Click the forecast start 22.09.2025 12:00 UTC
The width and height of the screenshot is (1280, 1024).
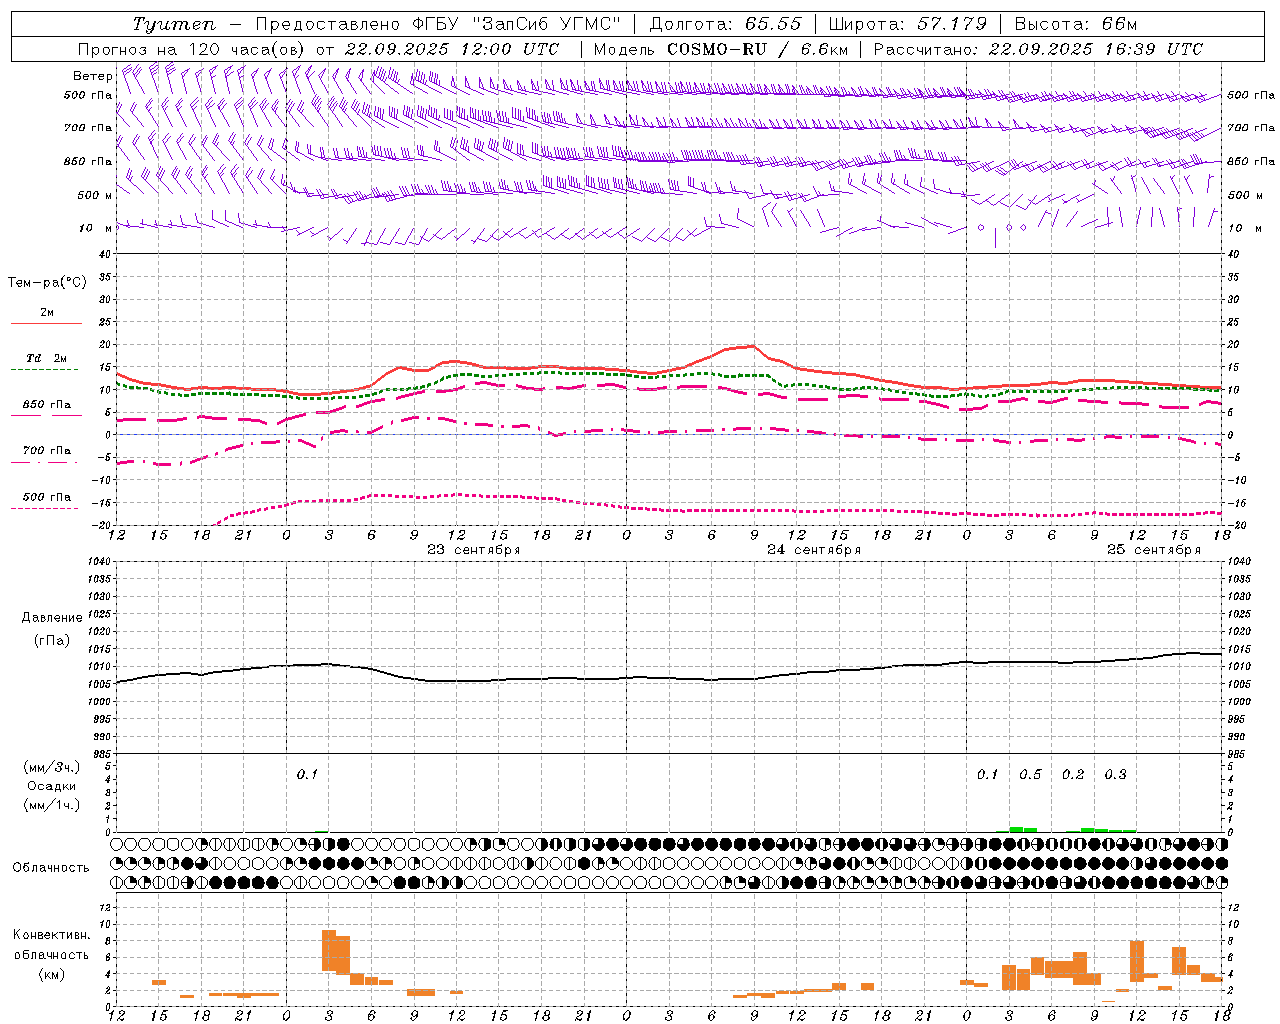(452, 49)
